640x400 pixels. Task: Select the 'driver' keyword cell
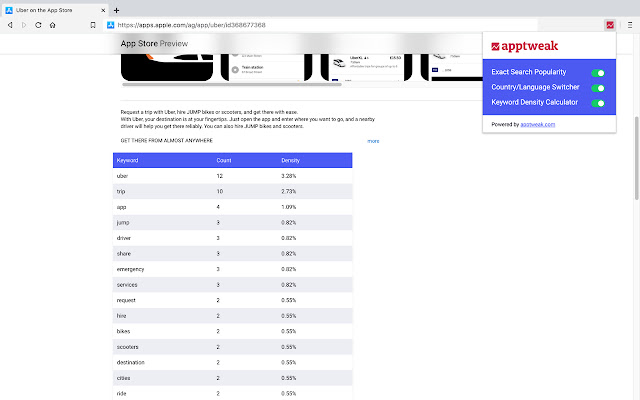124,238
